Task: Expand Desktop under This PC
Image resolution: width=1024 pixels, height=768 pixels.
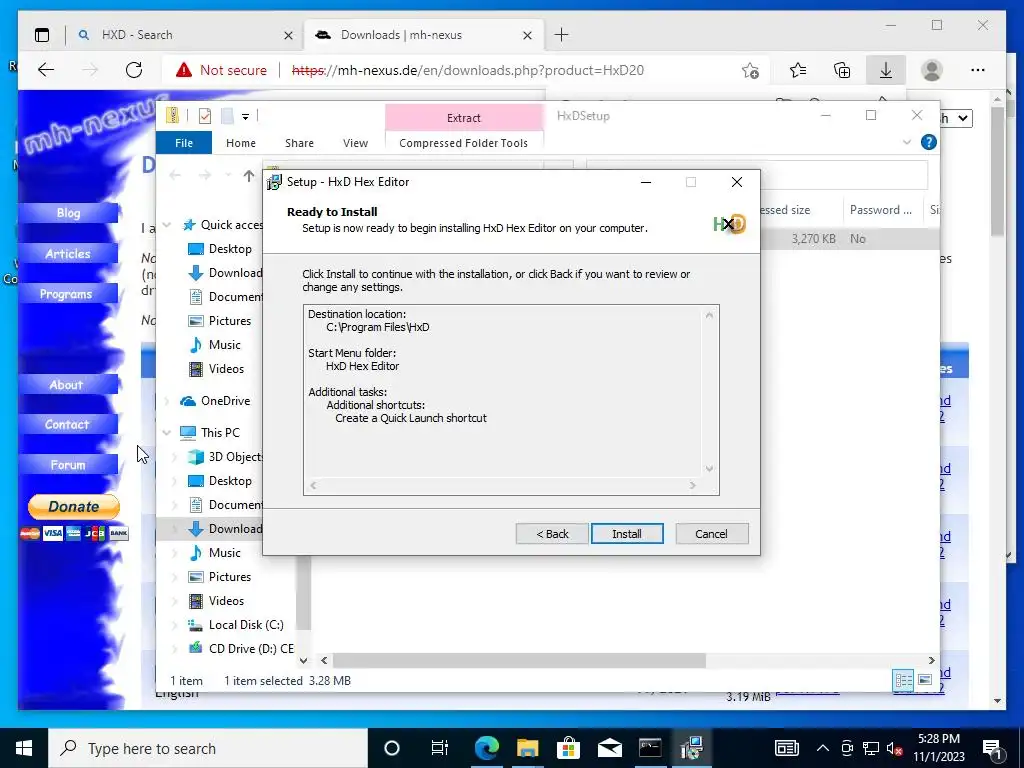Action: pyautogui.click(x=175, y=481)
